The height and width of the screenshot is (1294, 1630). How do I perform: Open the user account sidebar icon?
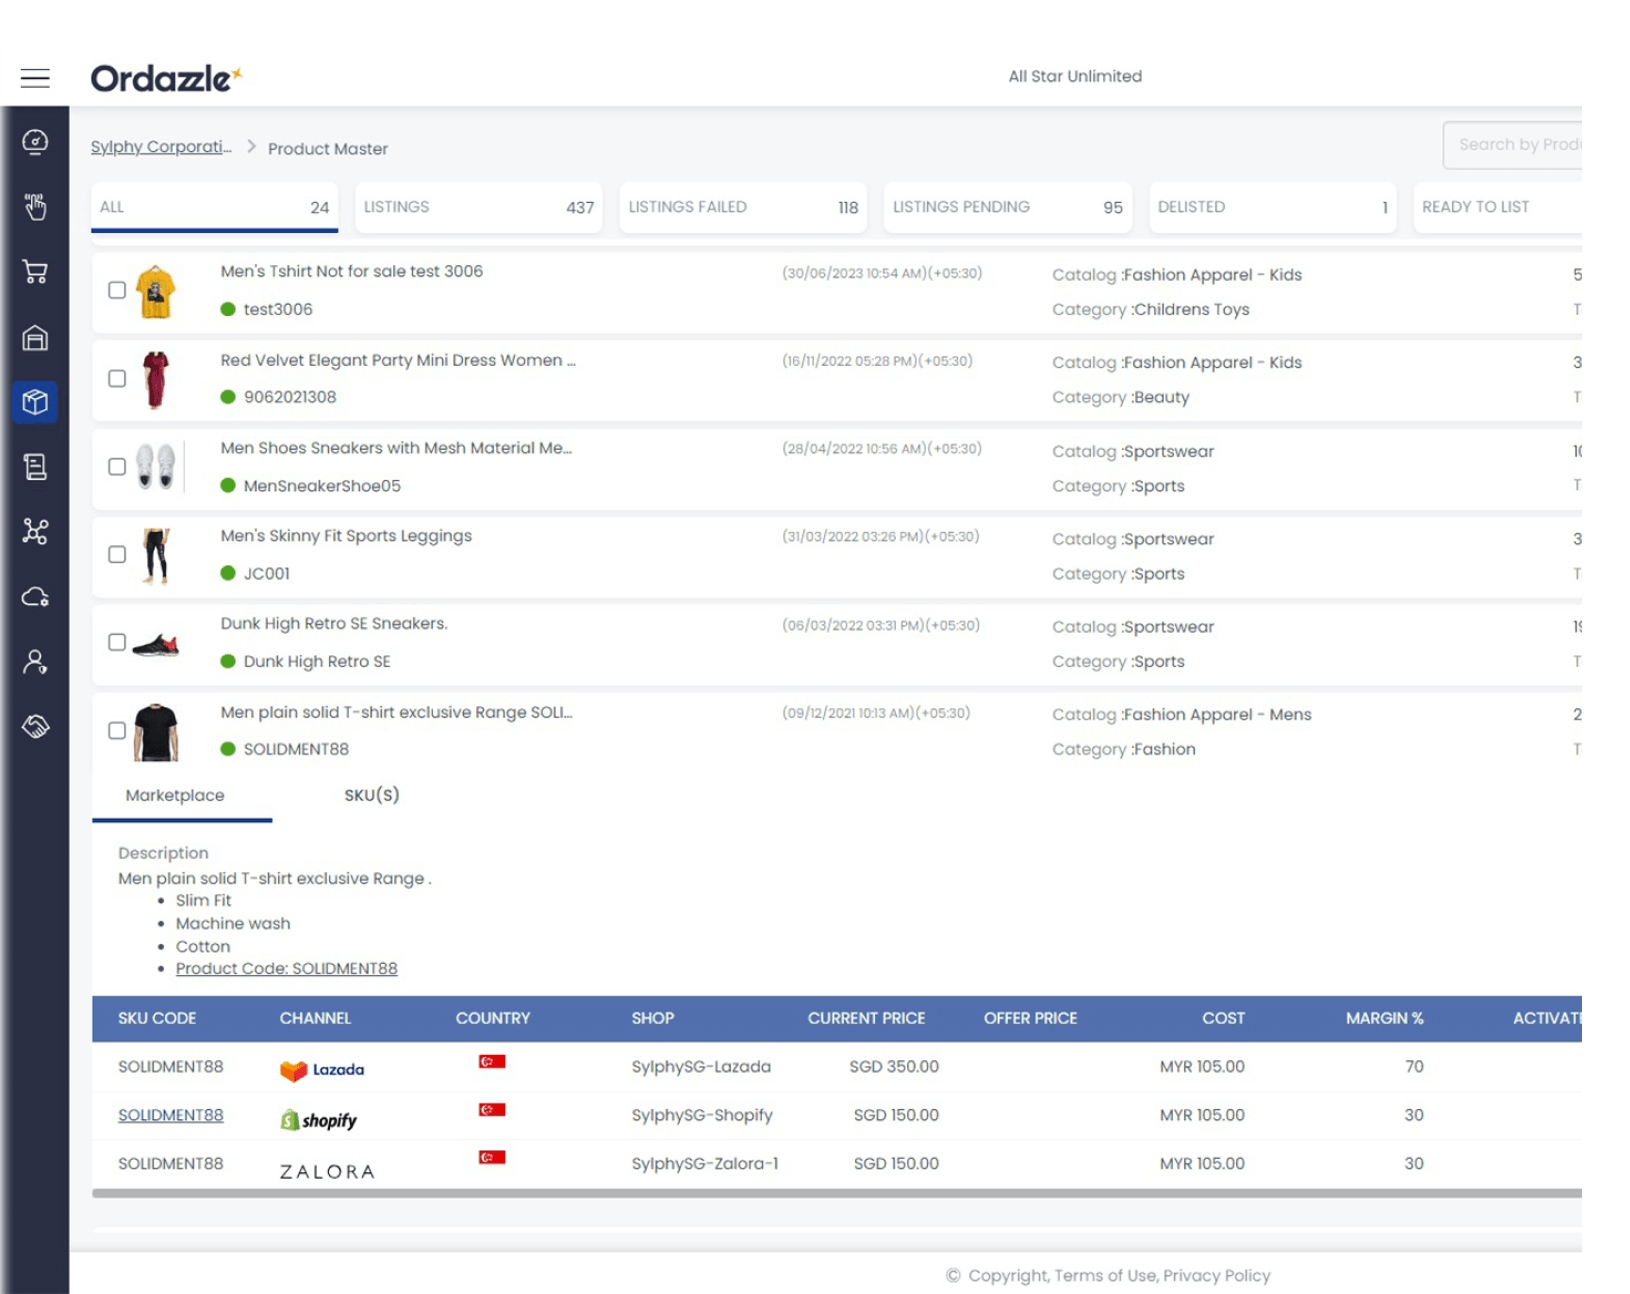pos(35,662)
